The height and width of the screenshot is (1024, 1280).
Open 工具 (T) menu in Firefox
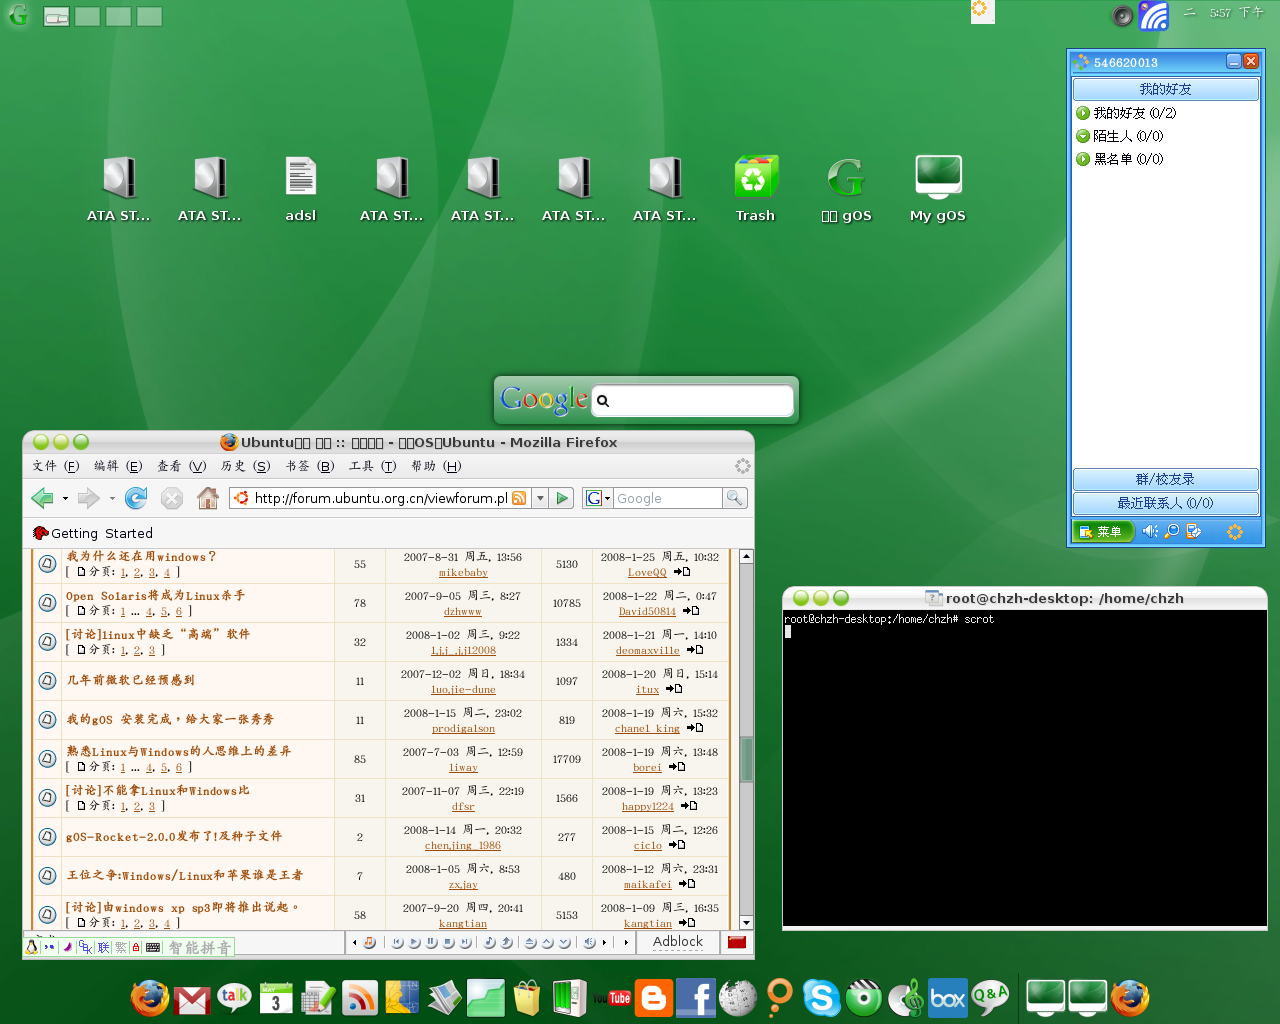pos(373,466)
